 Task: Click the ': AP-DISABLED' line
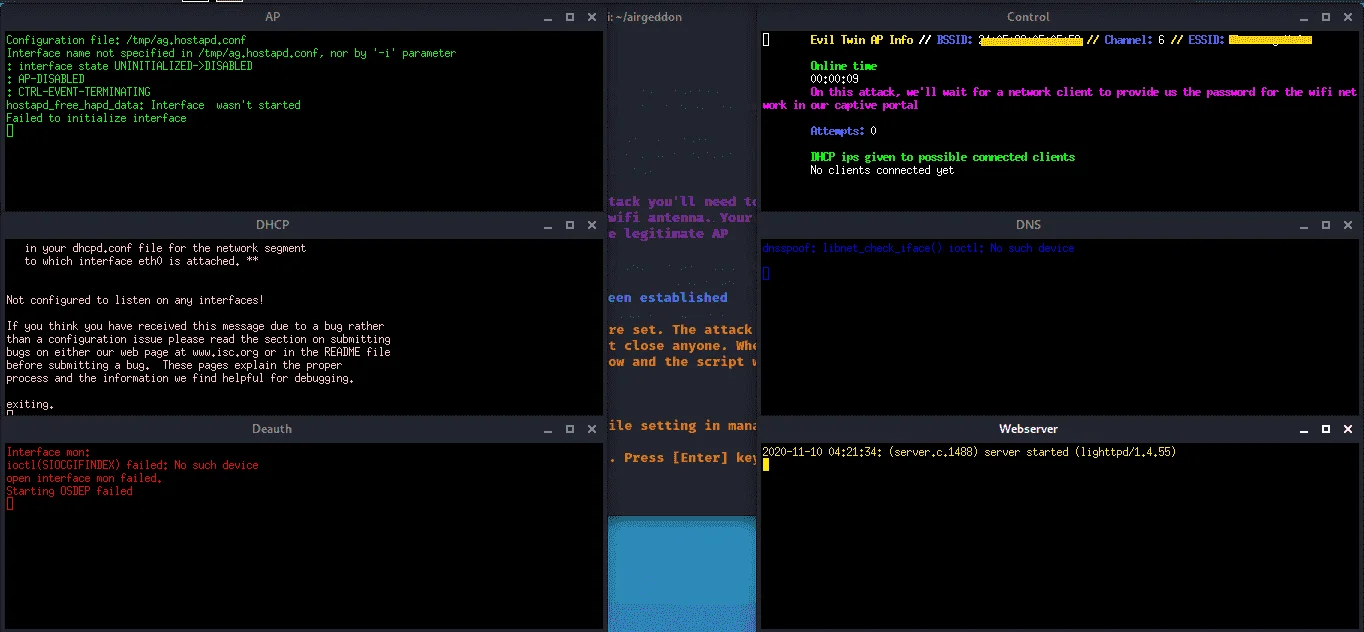45,79
